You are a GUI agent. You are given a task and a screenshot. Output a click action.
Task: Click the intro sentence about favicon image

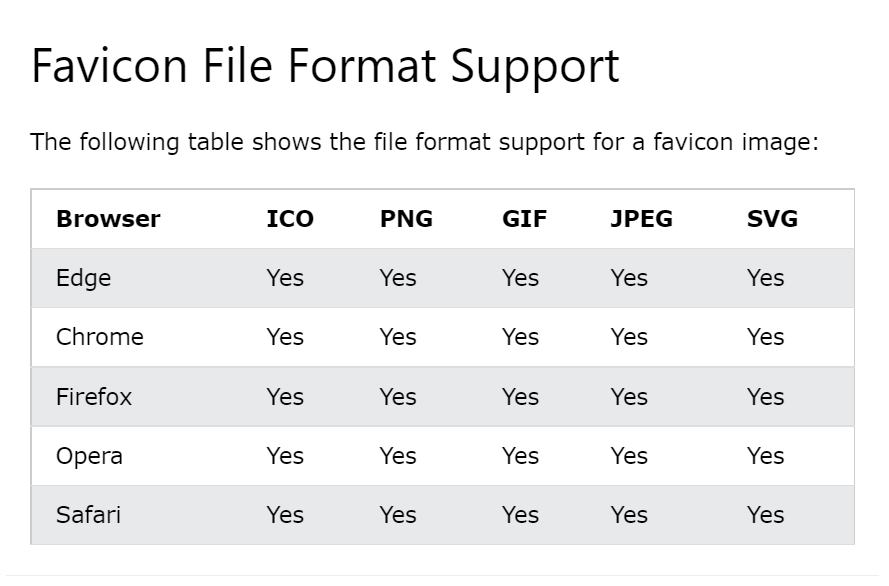[425, 142]
